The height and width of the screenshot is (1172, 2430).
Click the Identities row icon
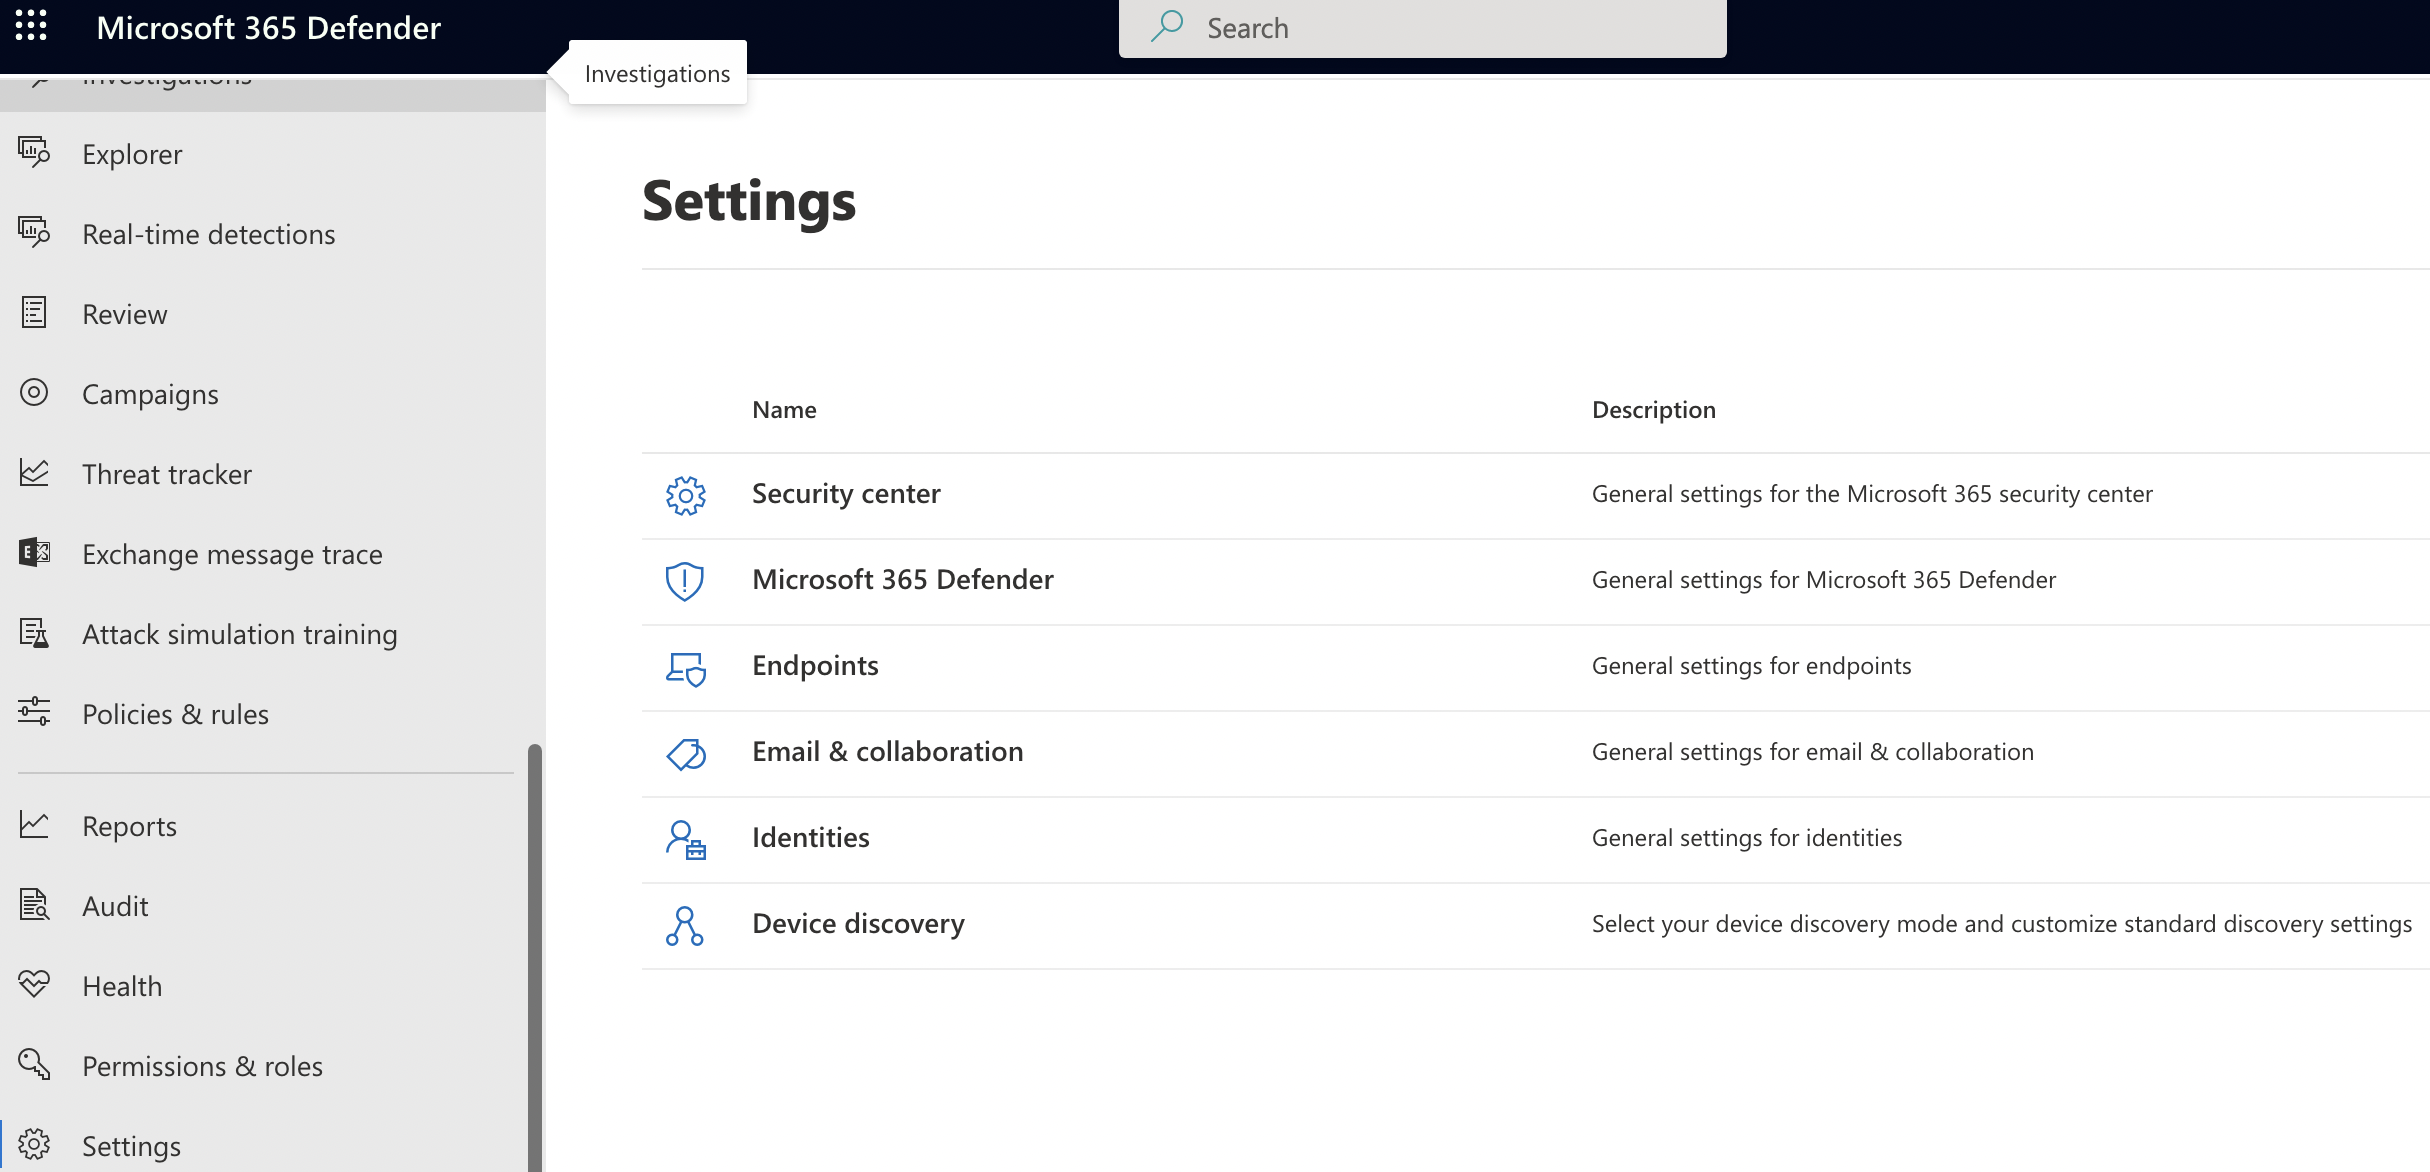686,839
